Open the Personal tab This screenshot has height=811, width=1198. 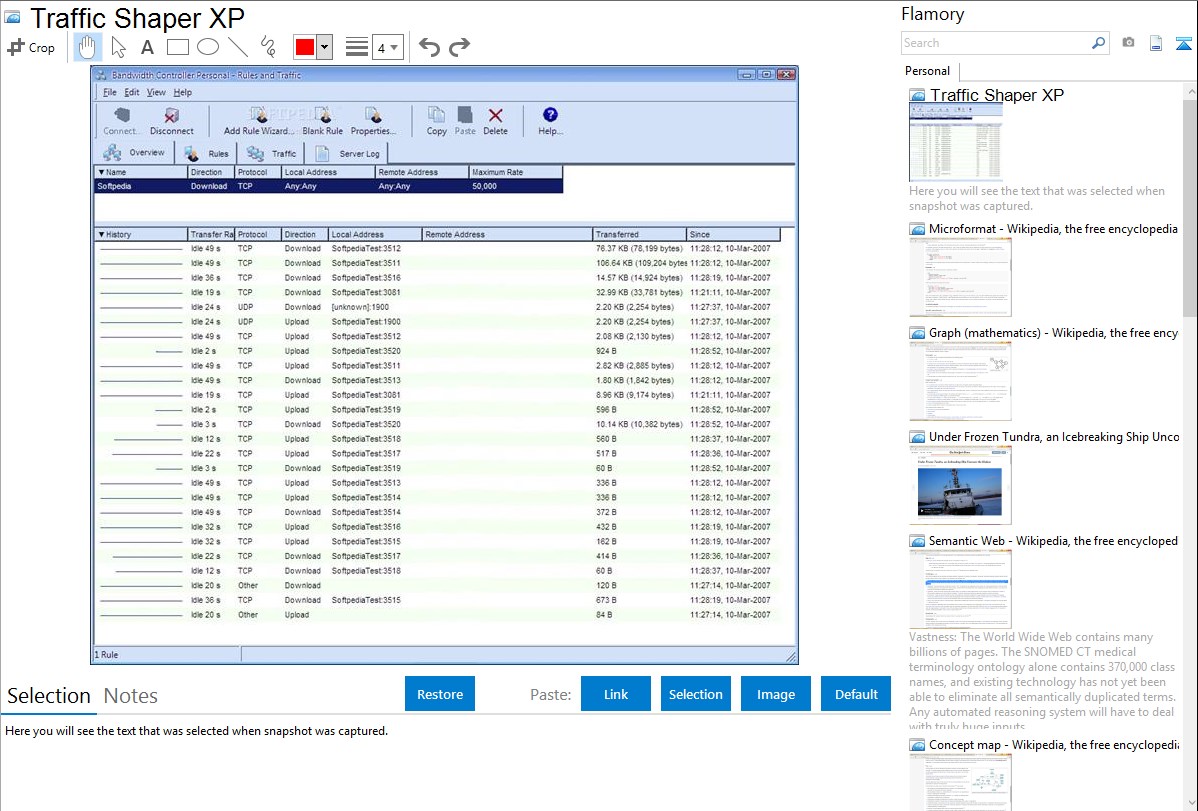(927, 71)
